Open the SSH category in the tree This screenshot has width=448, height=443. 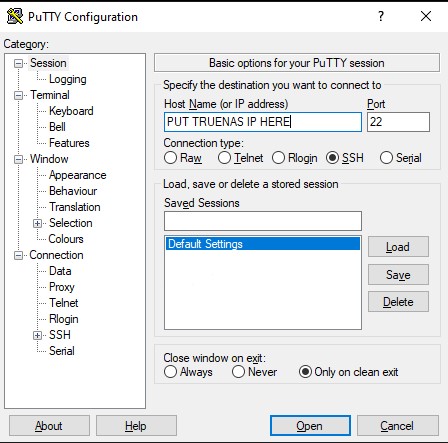60,335
